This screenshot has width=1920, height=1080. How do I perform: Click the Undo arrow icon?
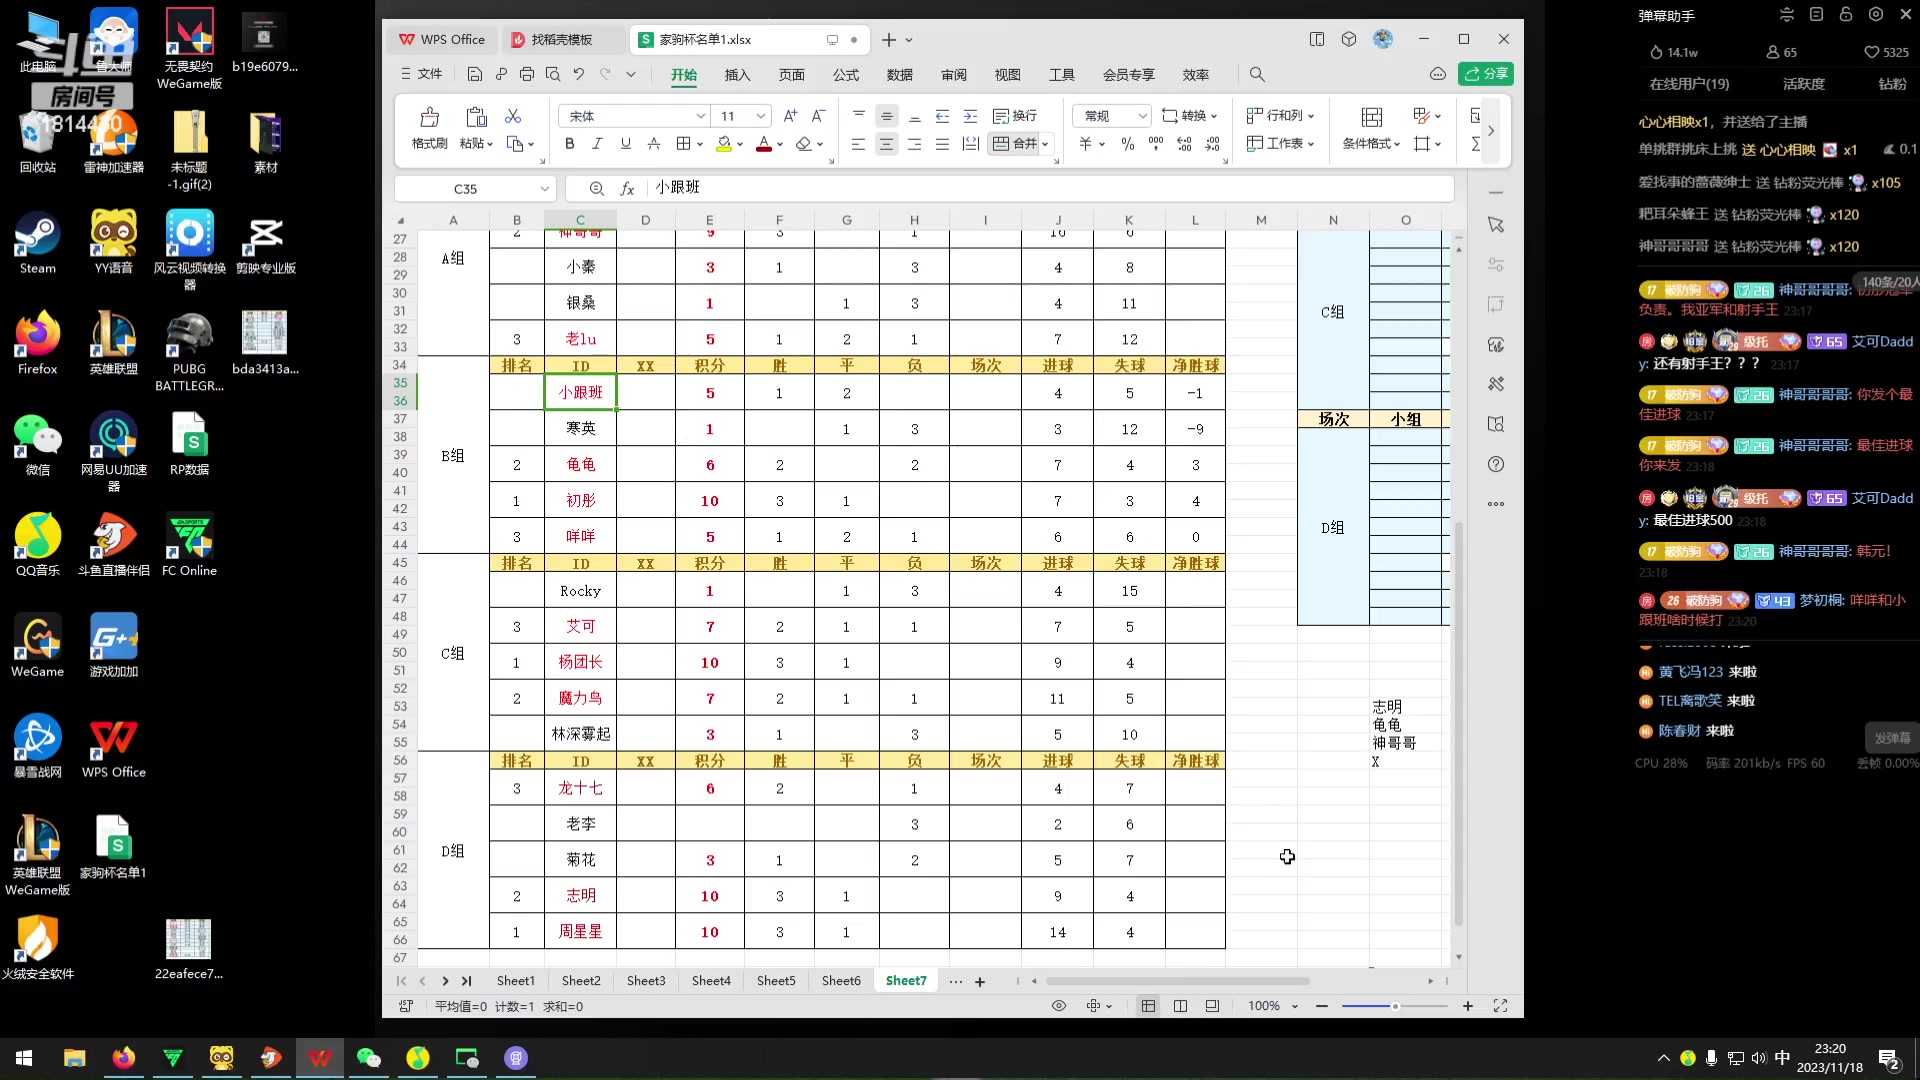click(578, 74)
